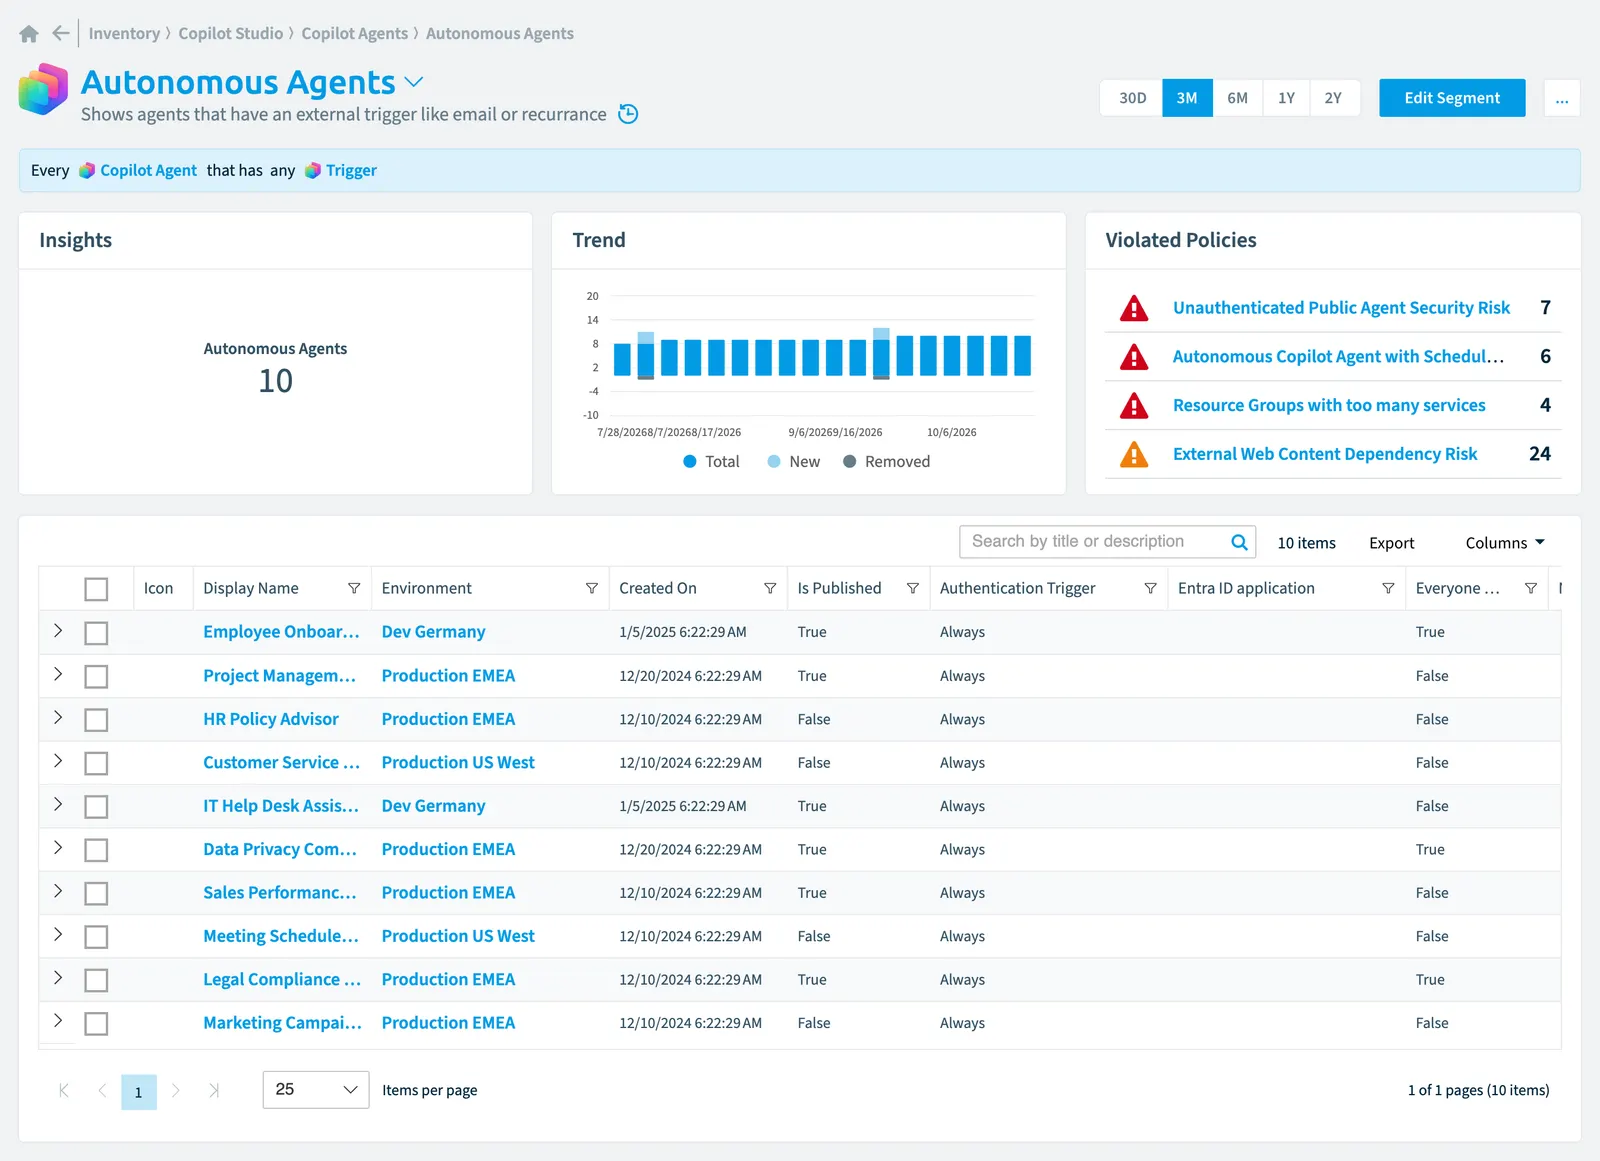
Task: Check the box for Employee Onboar… row
Action: (96, 633)
